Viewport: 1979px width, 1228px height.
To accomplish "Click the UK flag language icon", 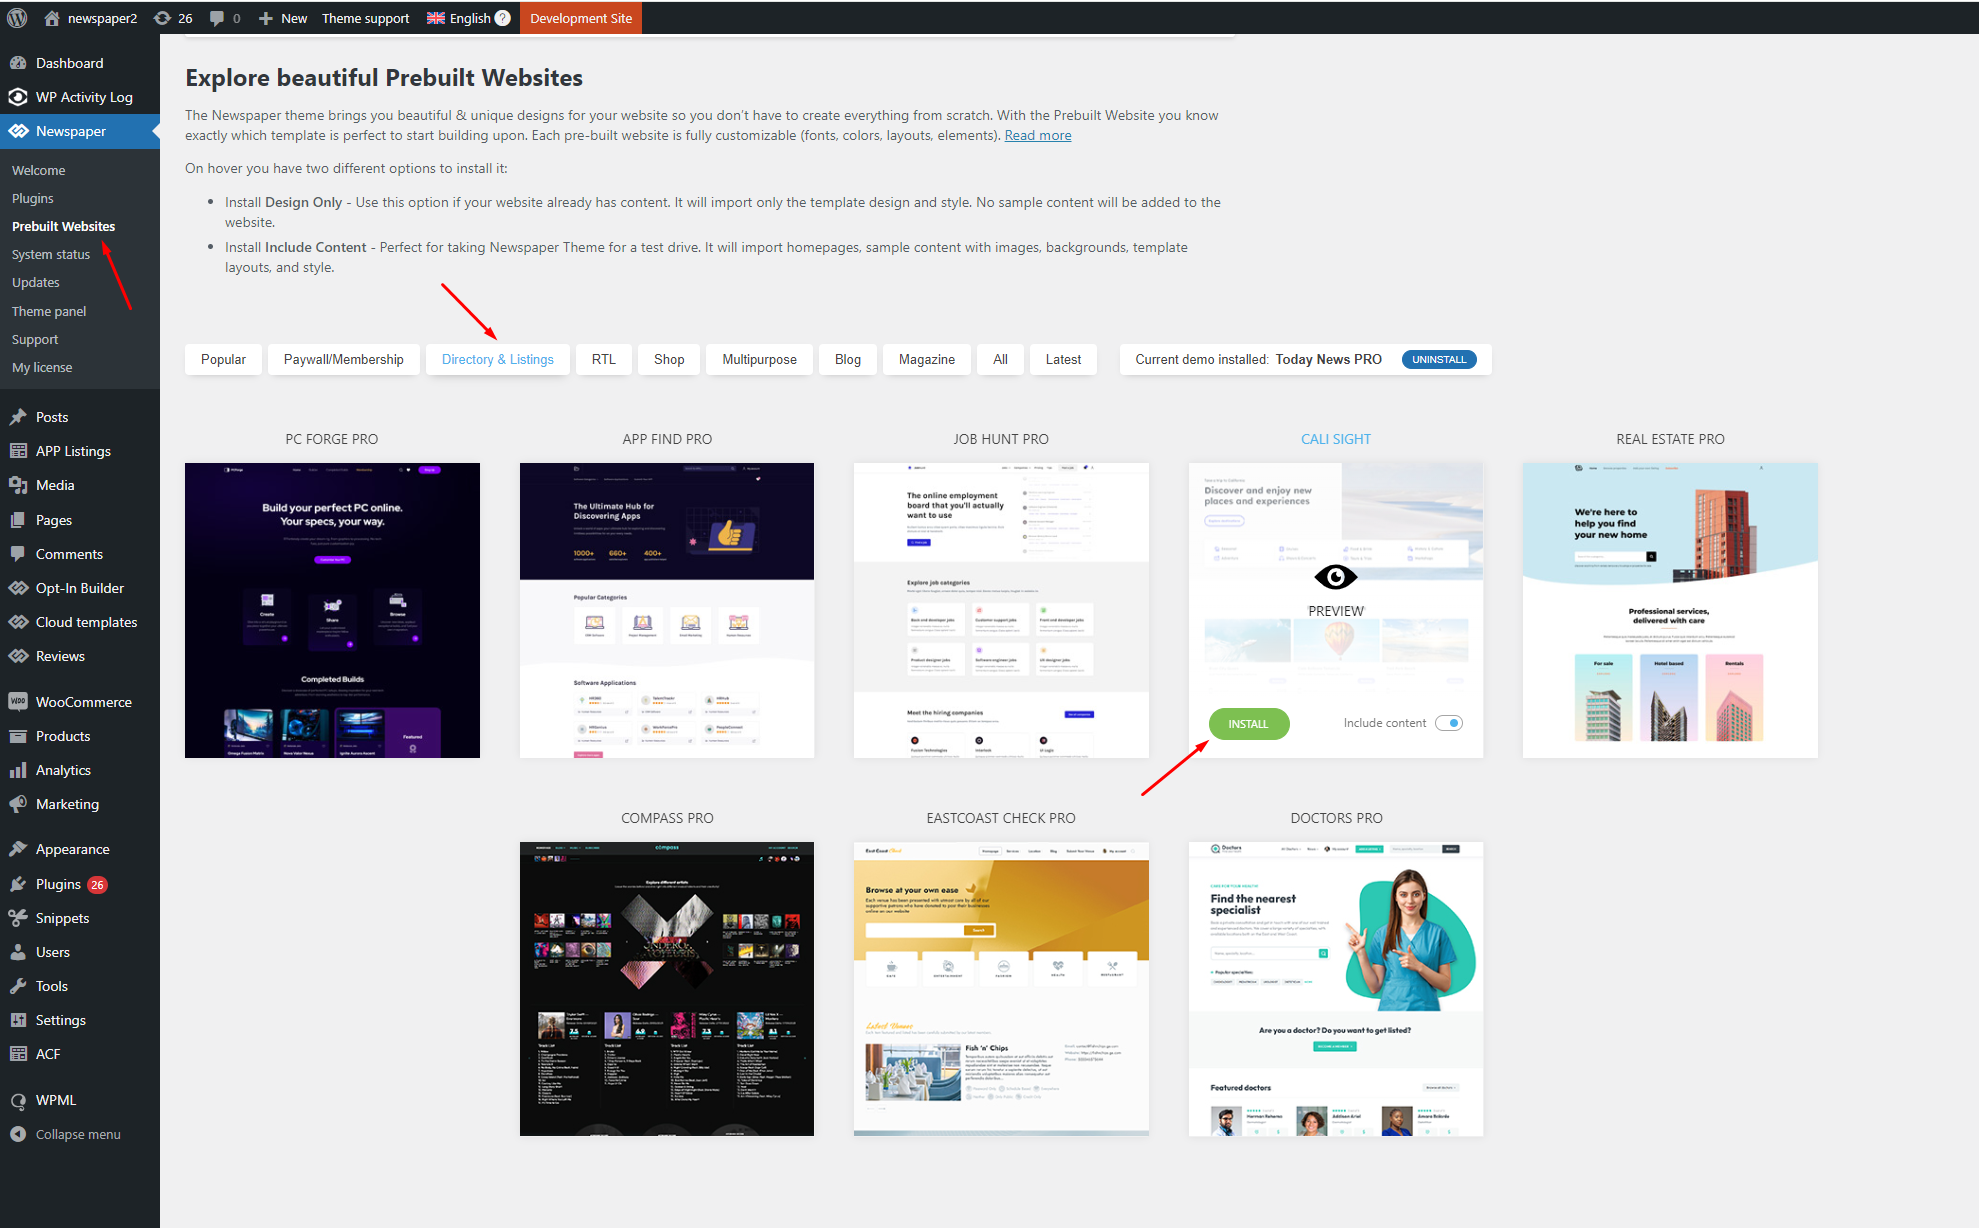I will click(436, 18).
